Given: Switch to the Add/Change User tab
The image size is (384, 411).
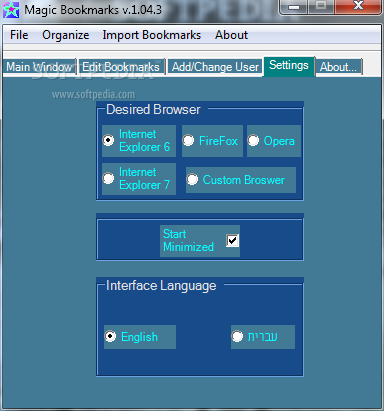Looking at the screenshot, I should pos(215,67).
